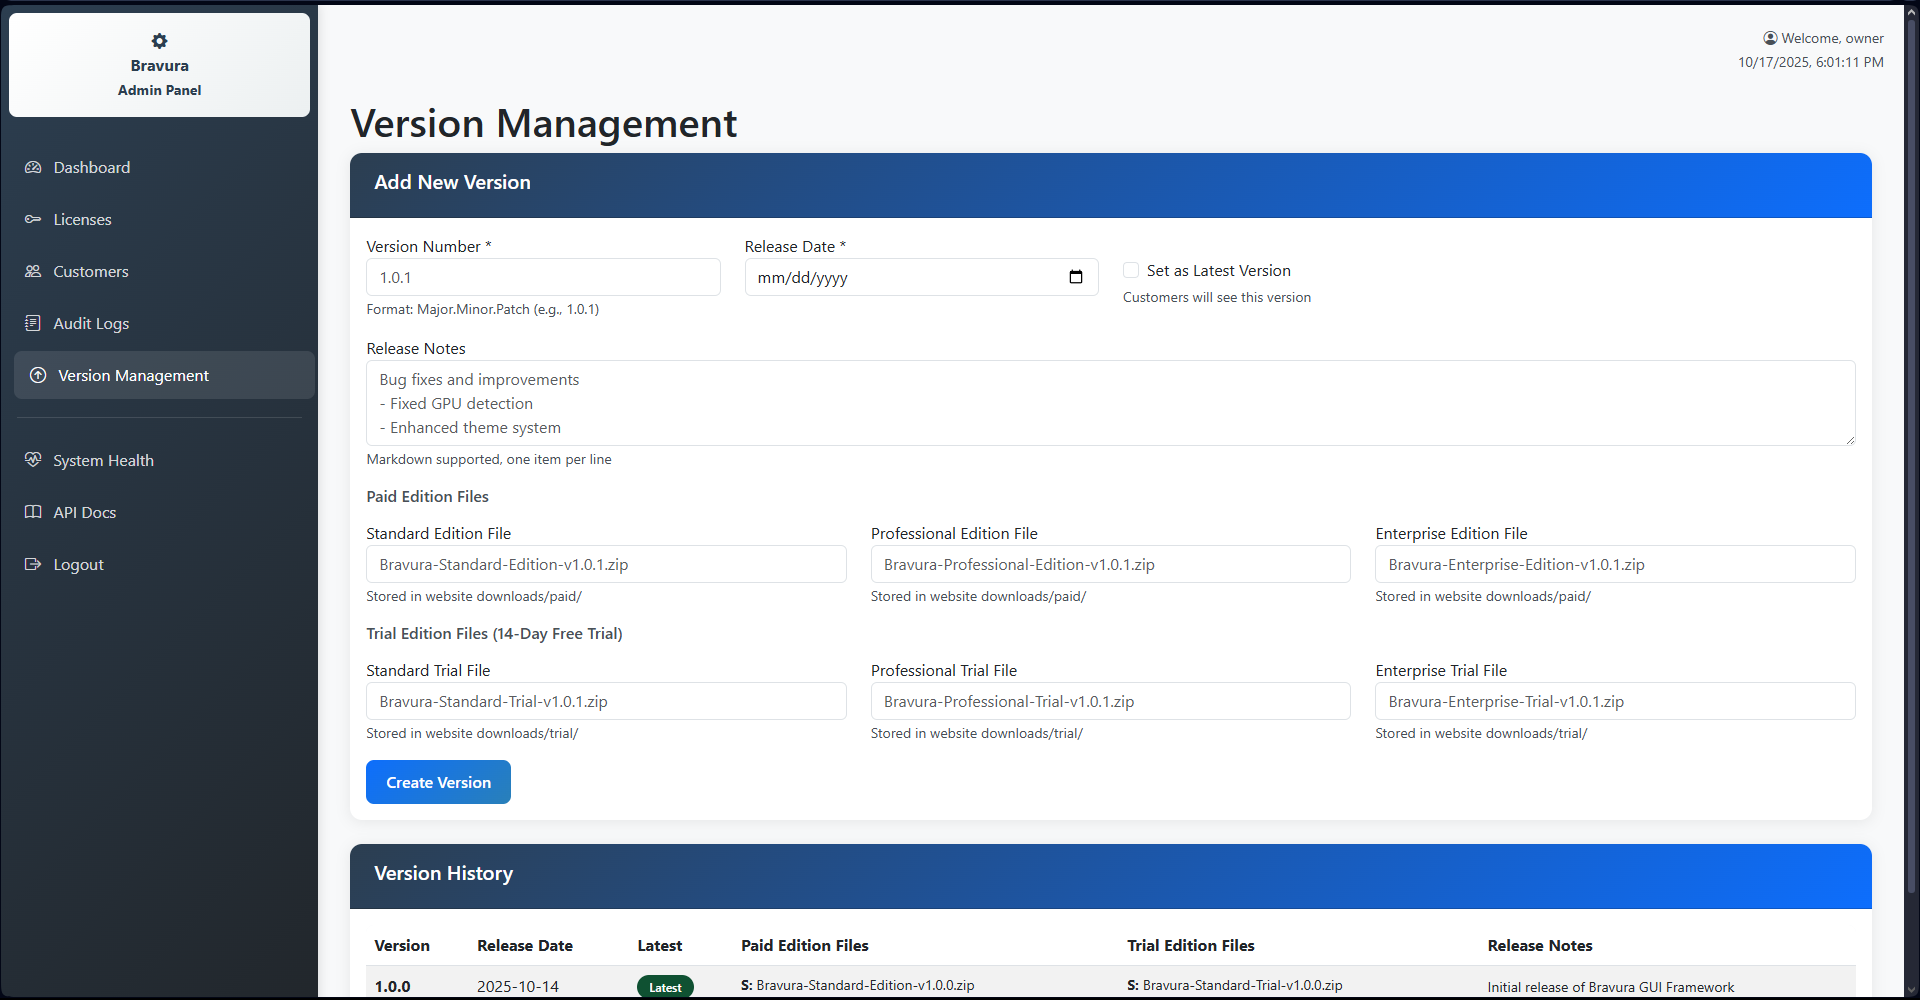Click the key icon next to Licenses
Screen dimensions: 1920x1000
[x=33, y=219]
